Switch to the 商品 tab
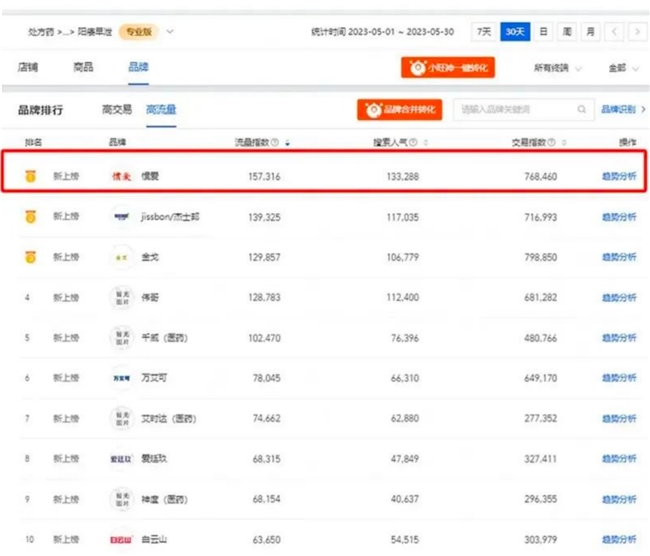Screen dimensions: 650x556 pyautogui.click(x=83, y=67)
